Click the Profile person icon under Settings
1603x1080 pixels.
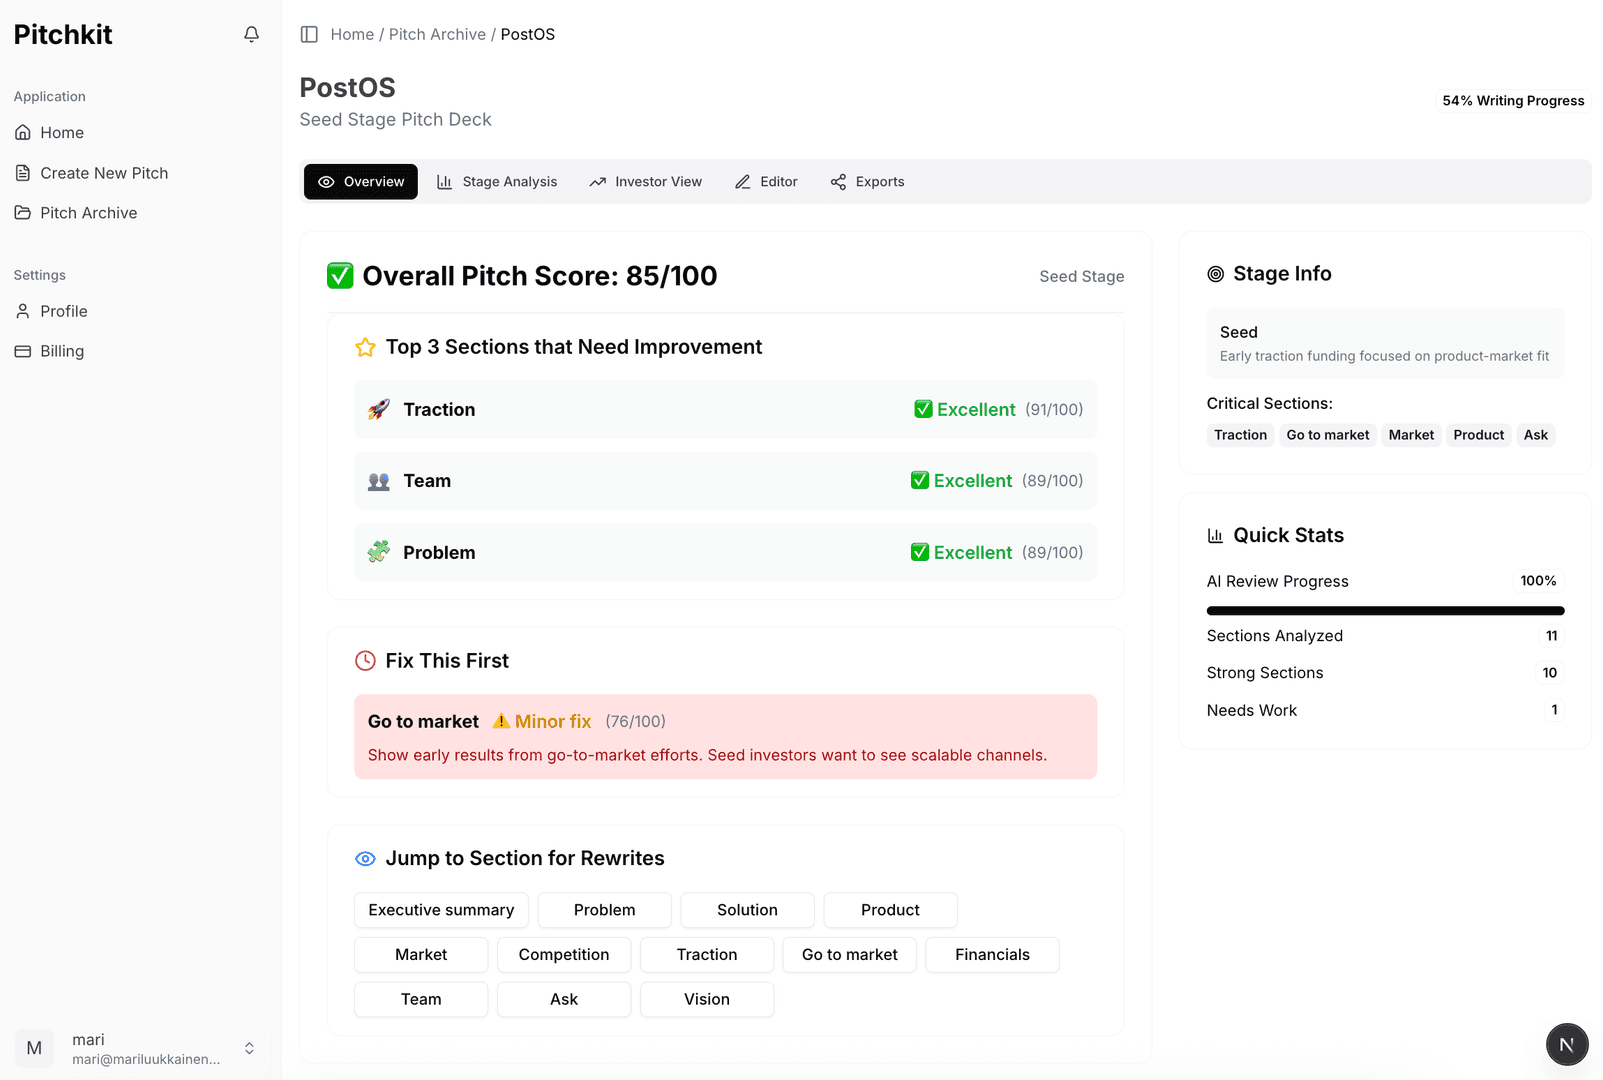pos(22,311)
